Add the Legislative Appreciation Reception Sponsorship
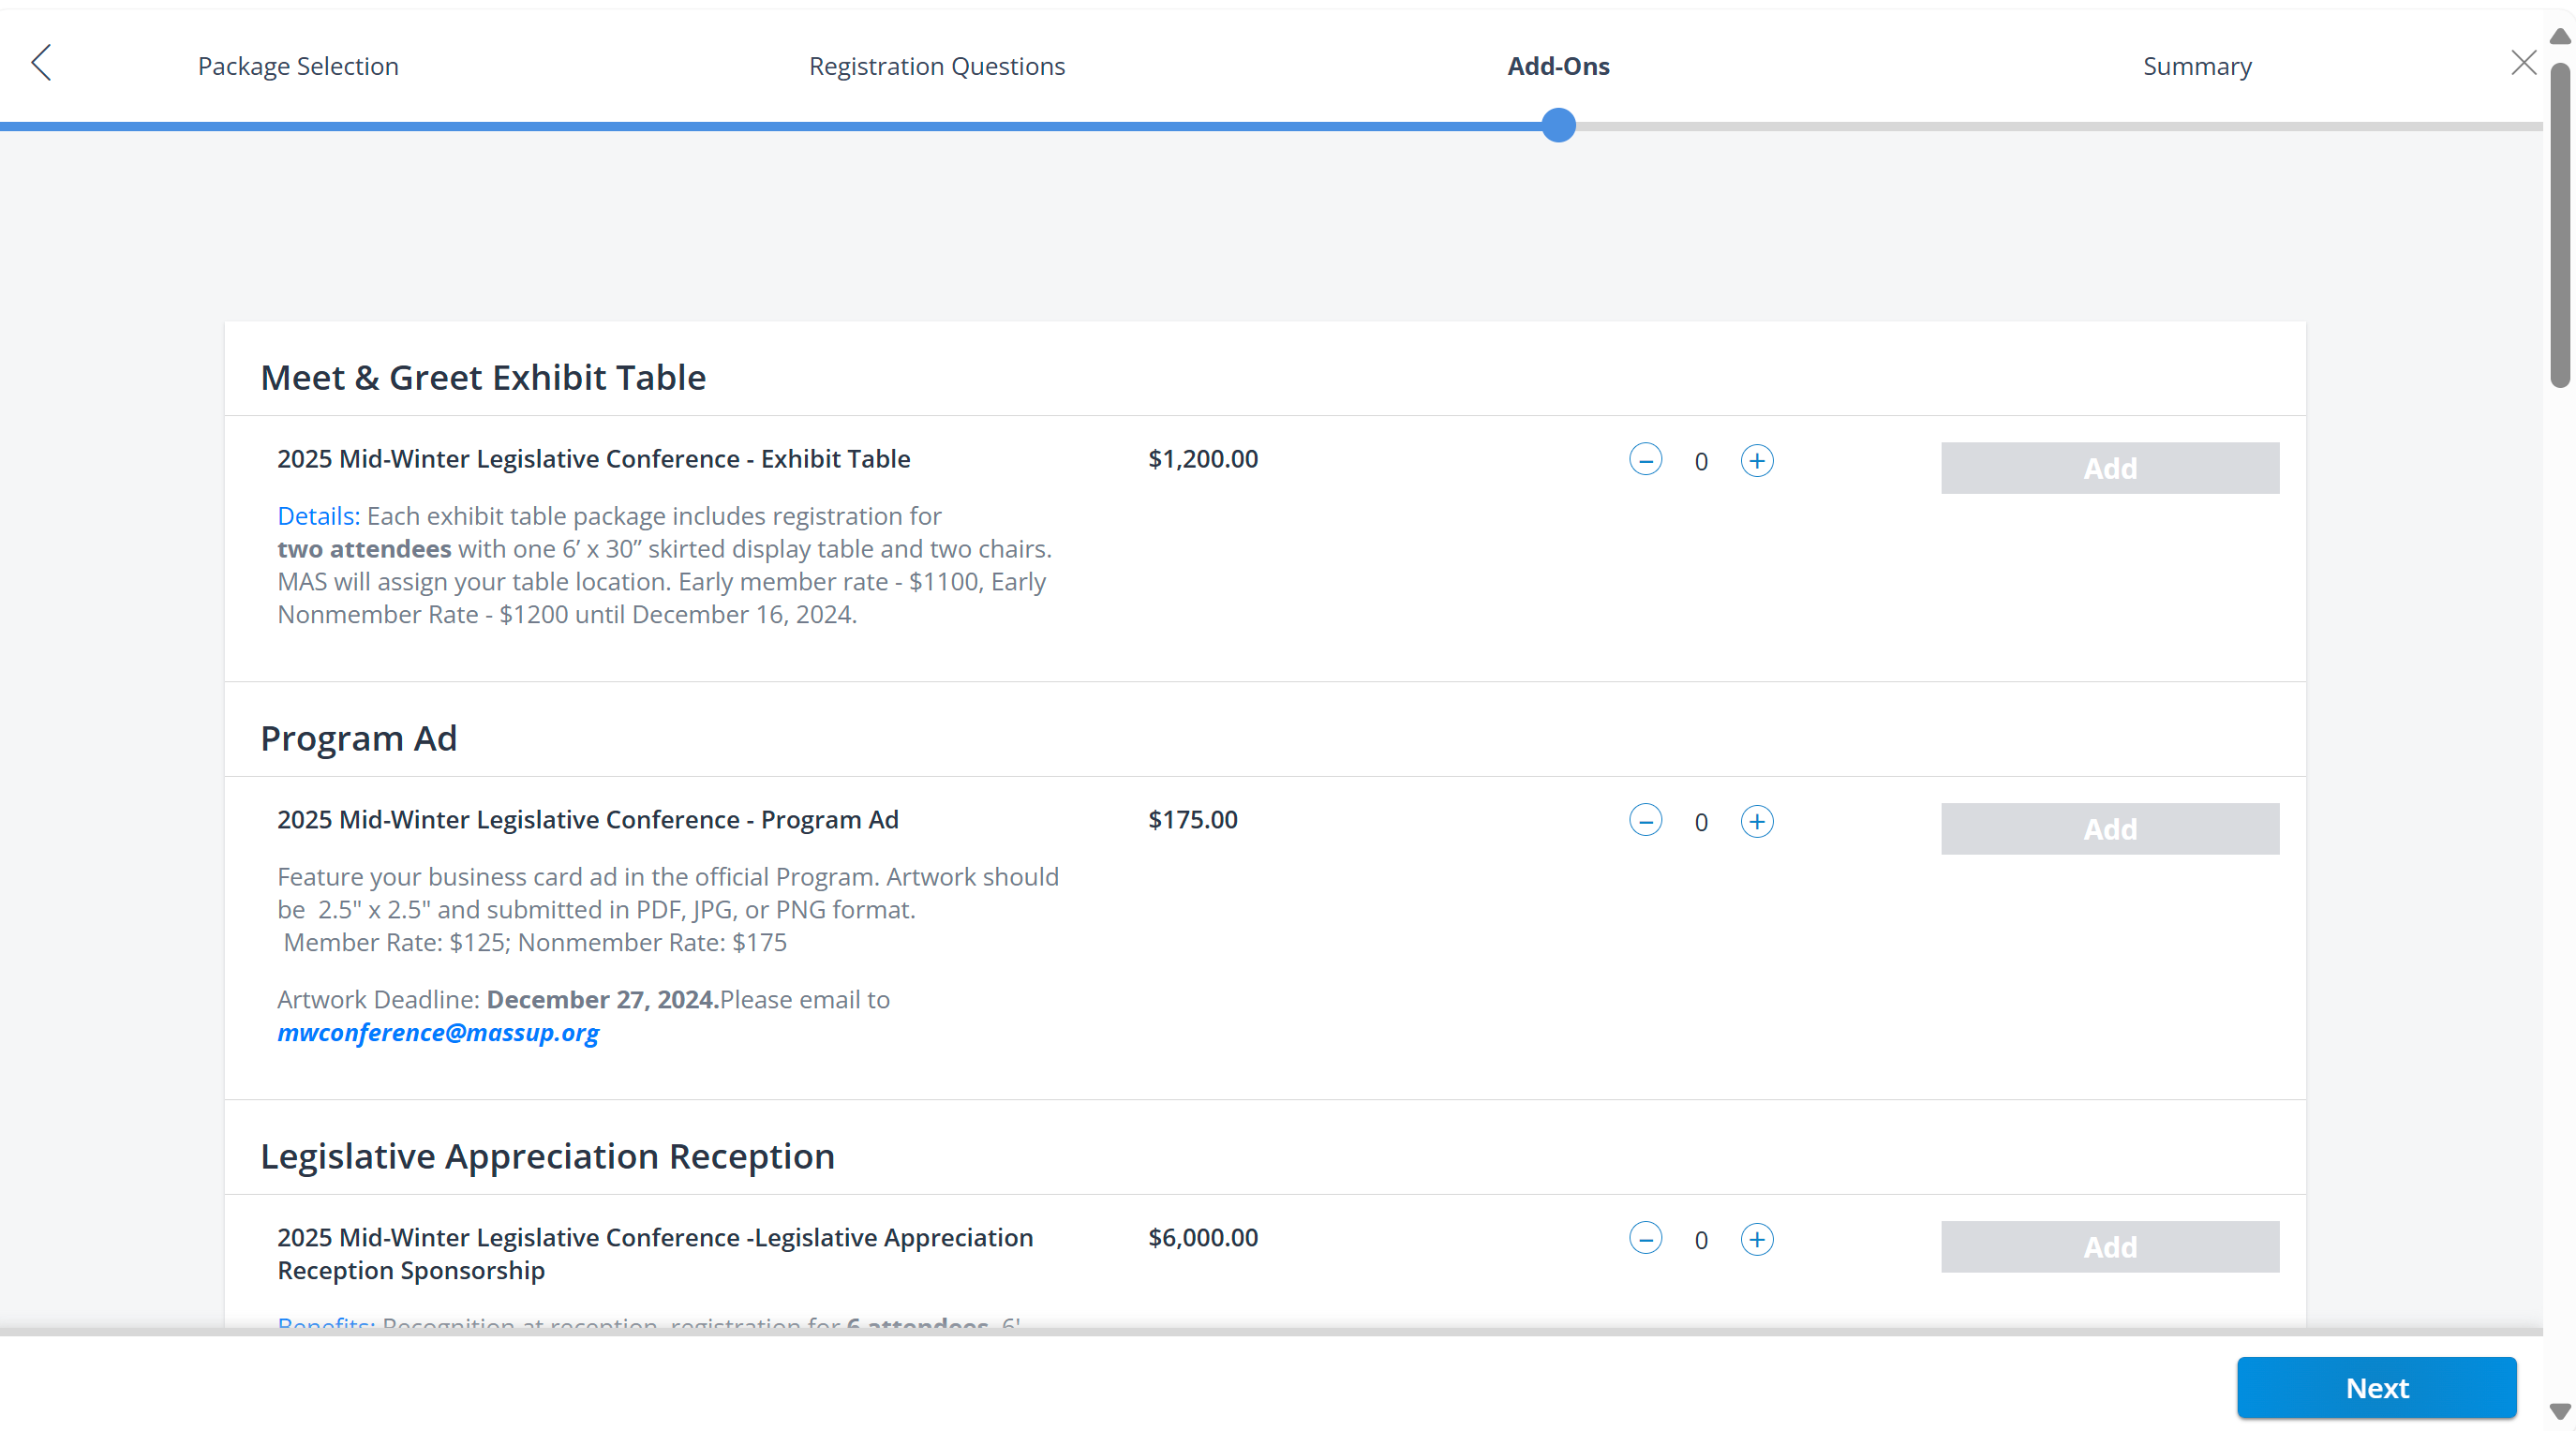Viewport: 2576px width, 1431px height. point(2110,1247)
